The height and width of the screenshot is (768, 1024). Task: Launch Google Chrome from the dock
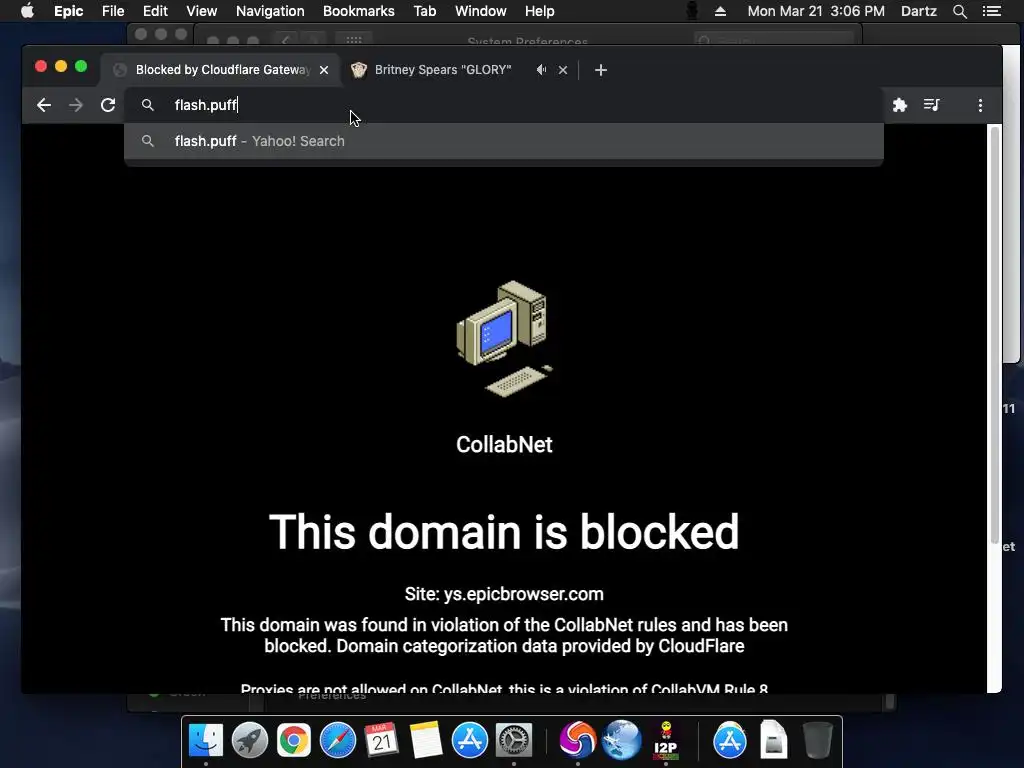294,741
